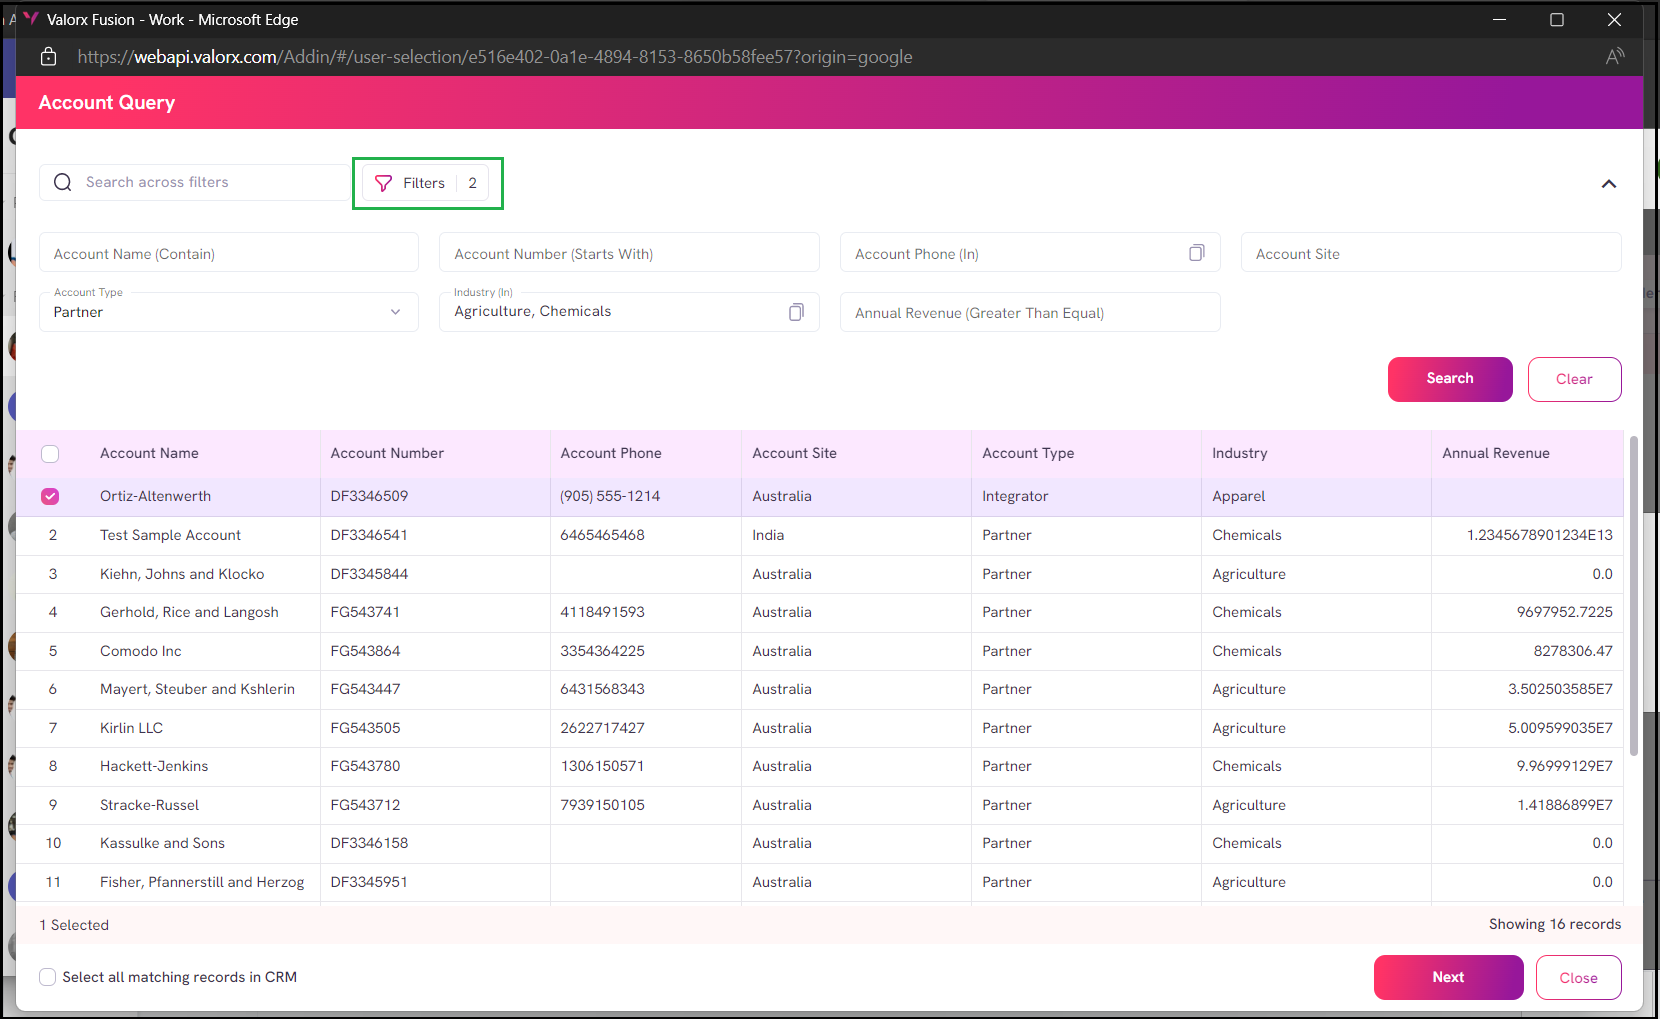This screenshot has width=1660, height=1019.
Task: Click the site lock icon in address bar
Action: (x=48, y=57)
